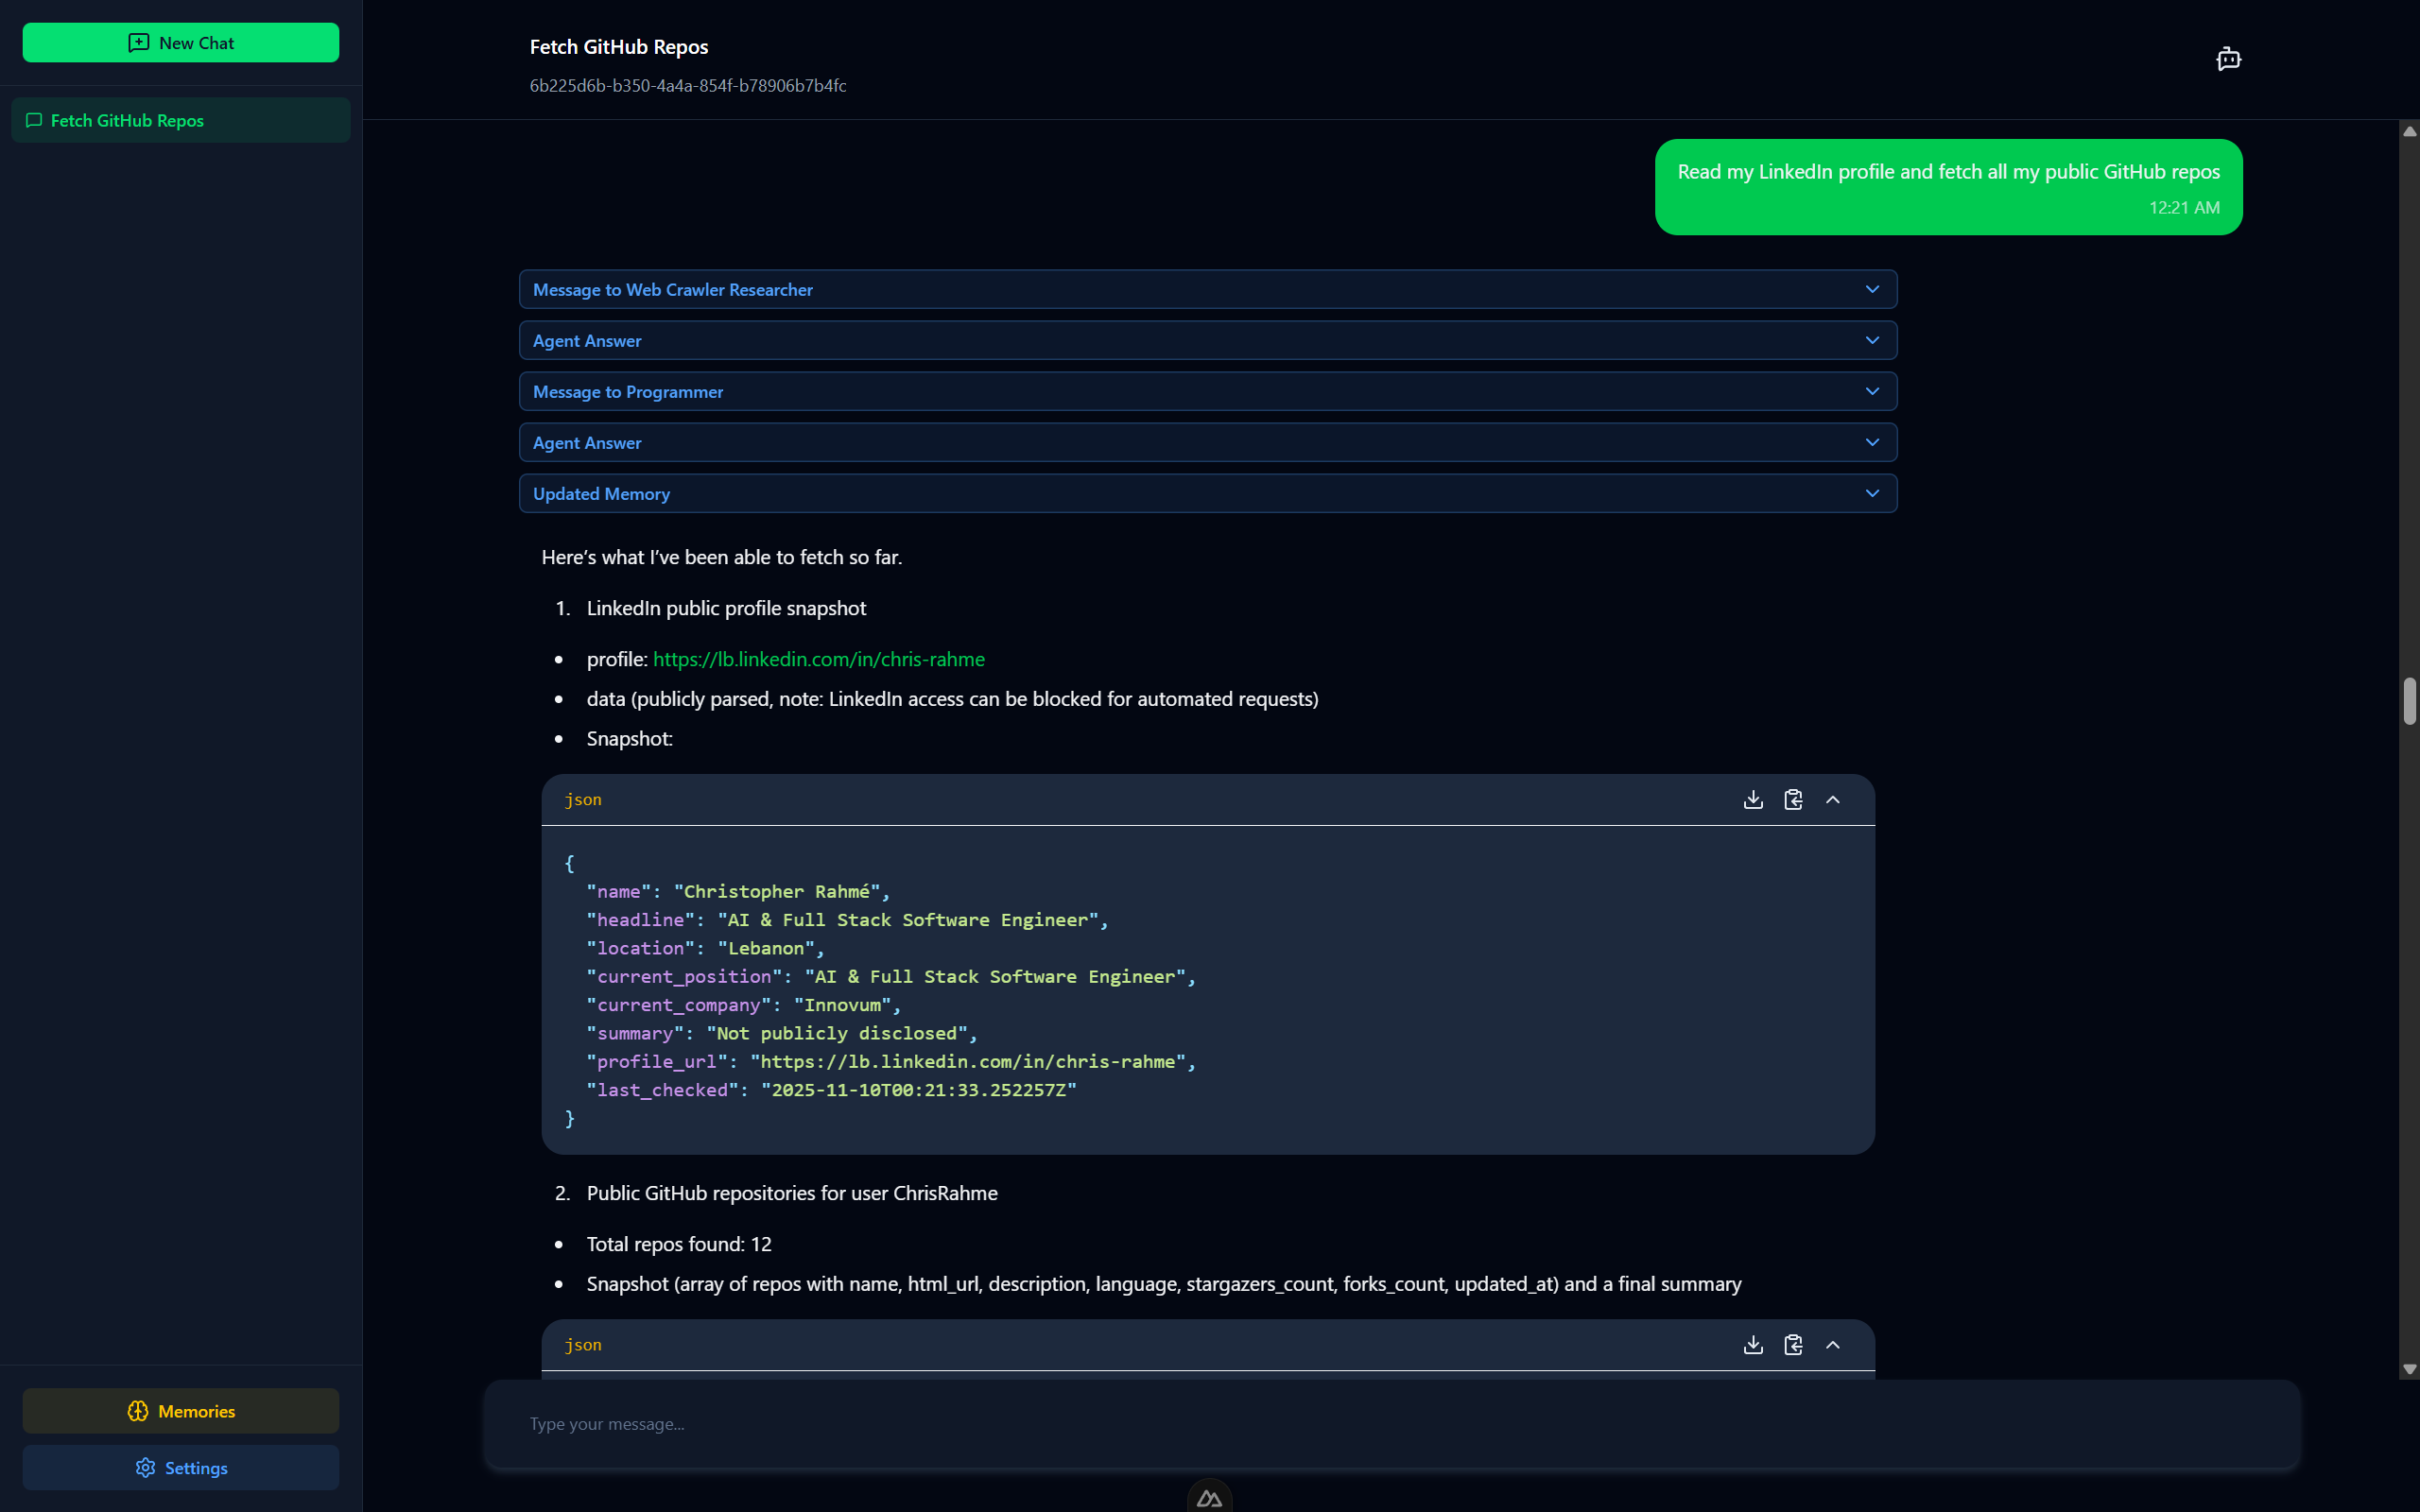Open the Memories panel
2420x1512 pixels.
pos(181,1411)
